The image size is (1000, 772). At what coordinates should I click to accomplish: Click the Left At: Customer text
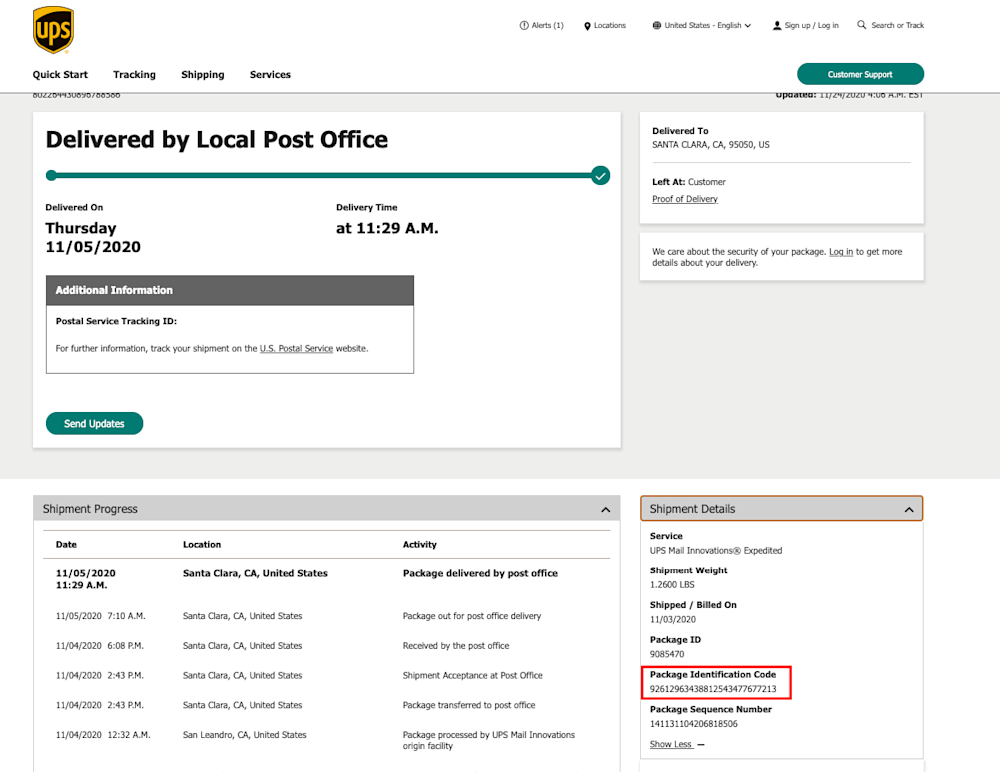coord(689,182)
